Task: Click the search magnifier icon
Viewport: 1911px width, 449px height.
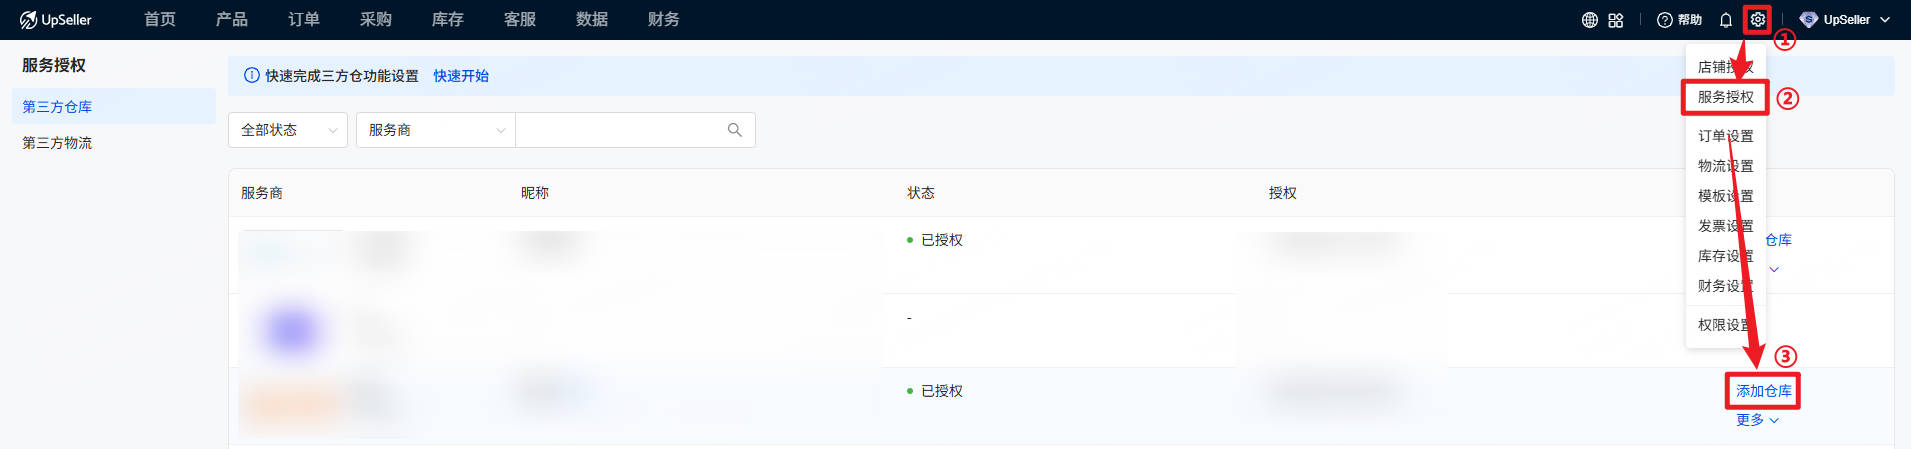Action: (735, 130)
